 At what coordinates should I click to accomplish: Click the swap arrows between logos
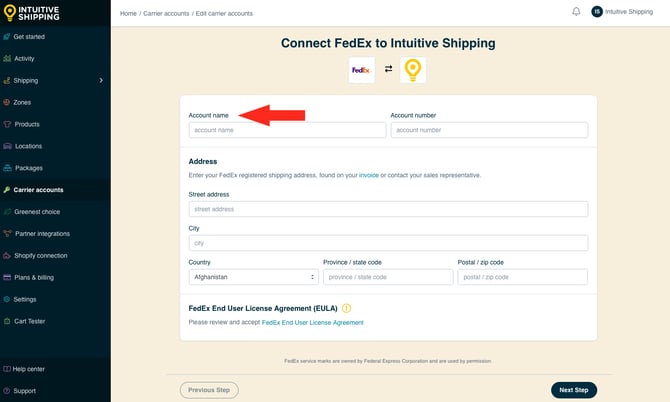click(x=388, y=69)
